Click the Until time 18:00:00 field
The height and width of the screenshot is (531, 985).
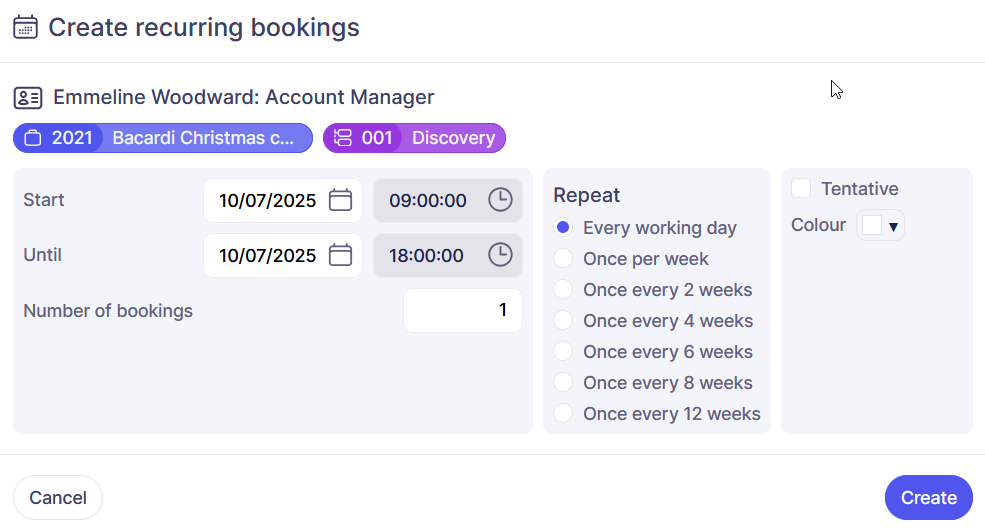click(x=428, y=255)
